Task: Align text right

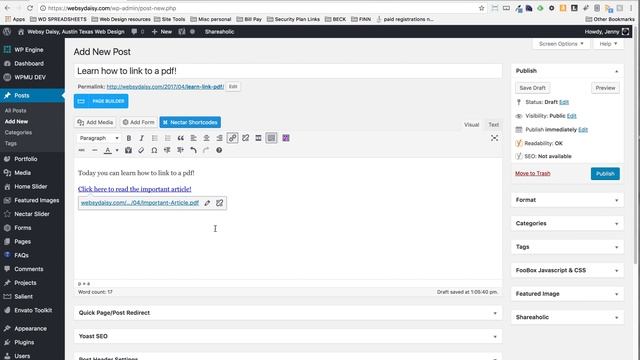Action: tap(220, 138)
